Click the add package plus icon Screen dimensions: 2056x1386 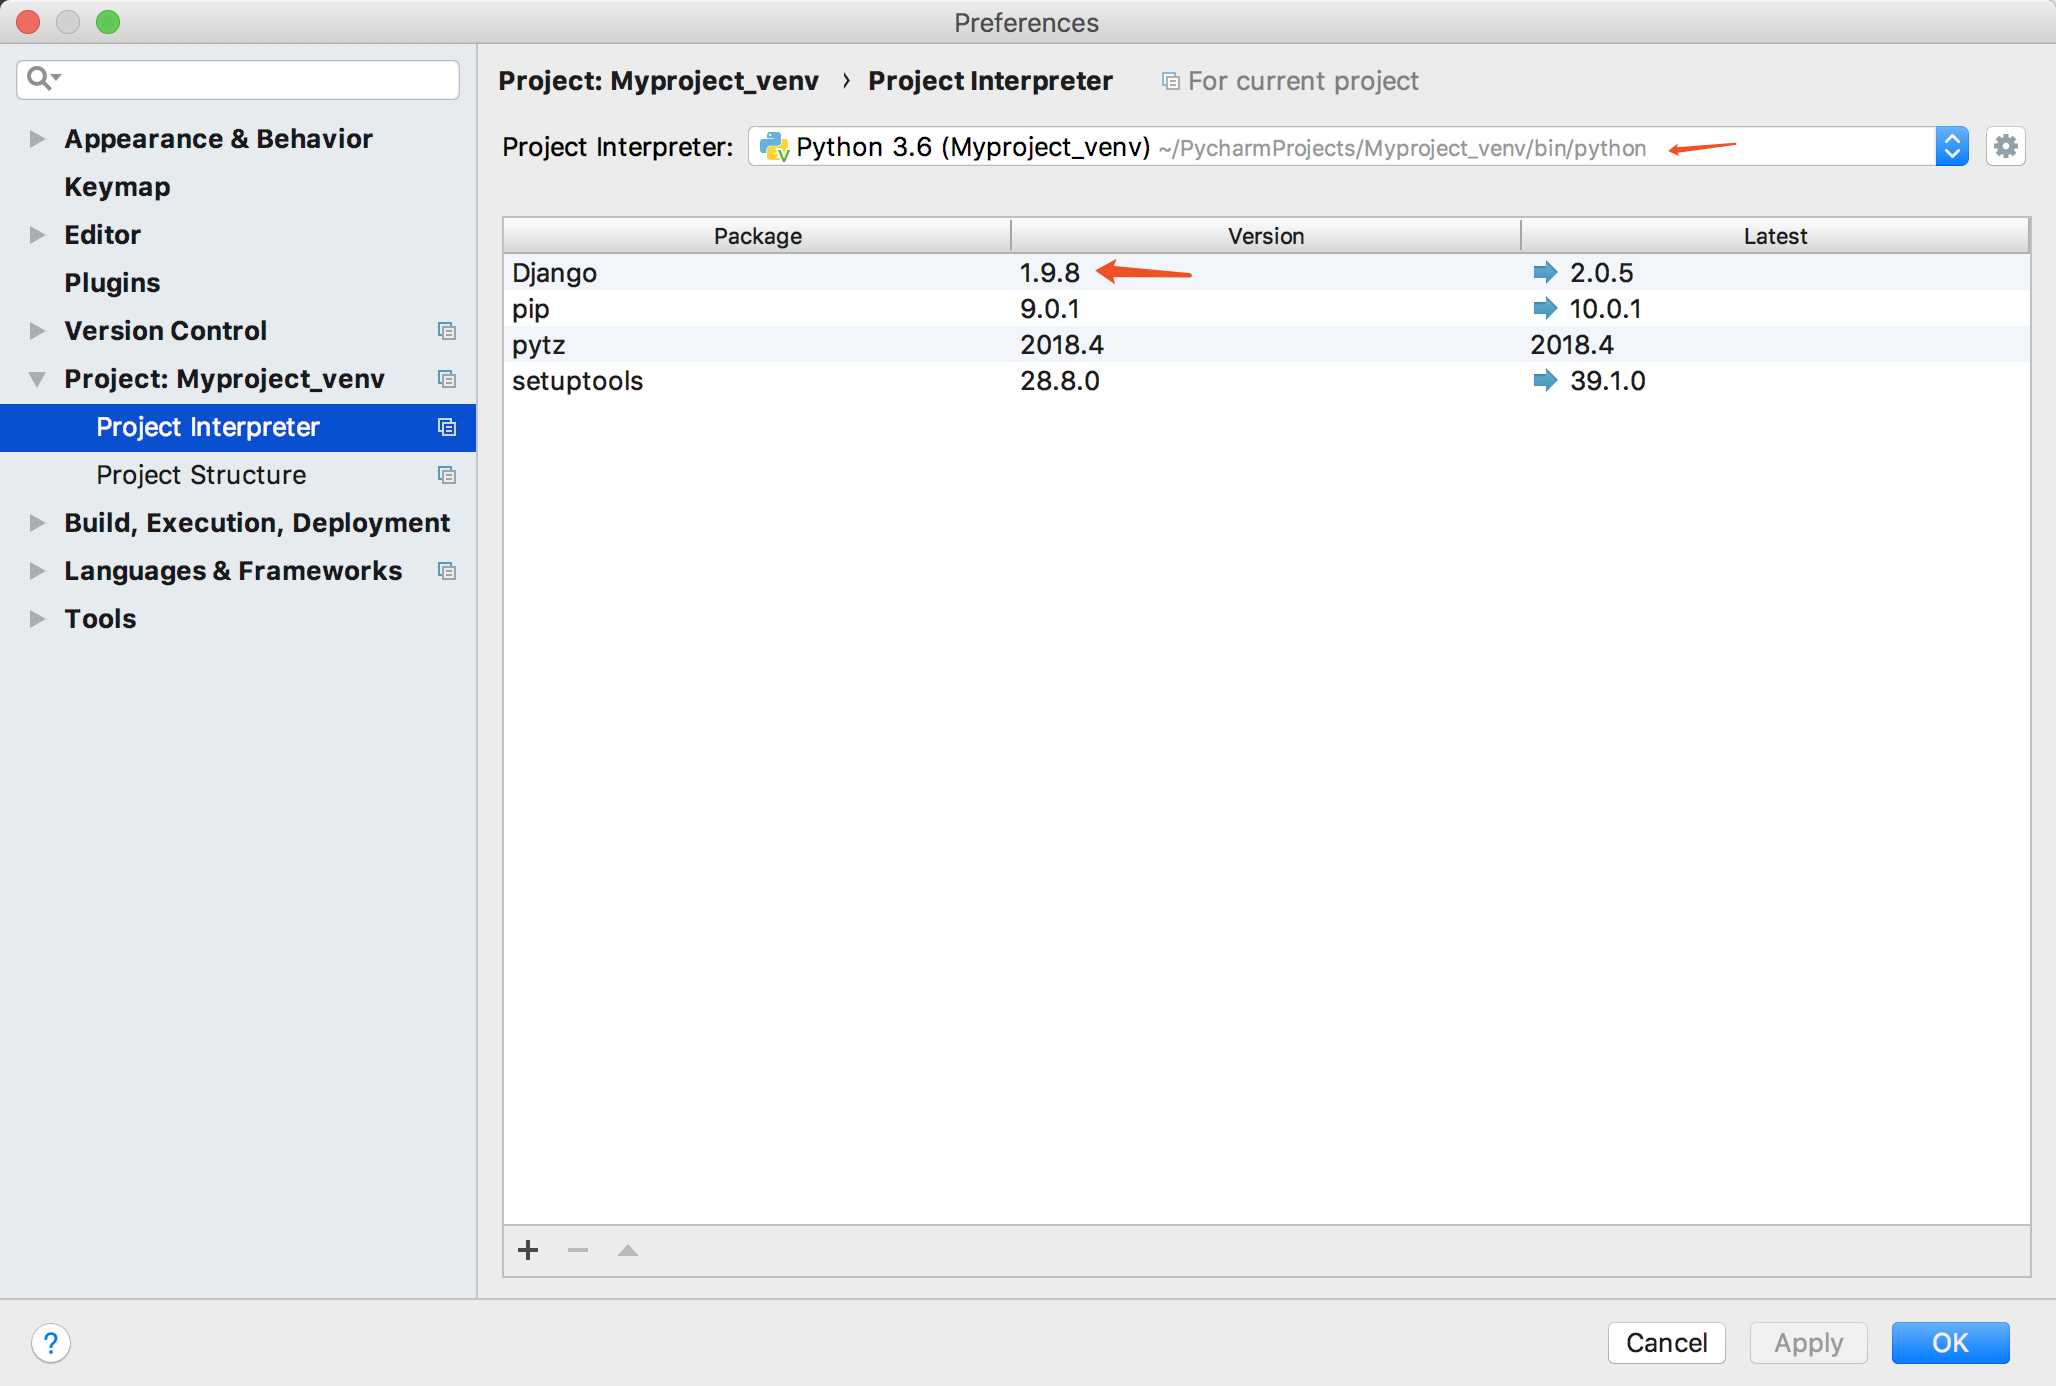[529, 1248]
